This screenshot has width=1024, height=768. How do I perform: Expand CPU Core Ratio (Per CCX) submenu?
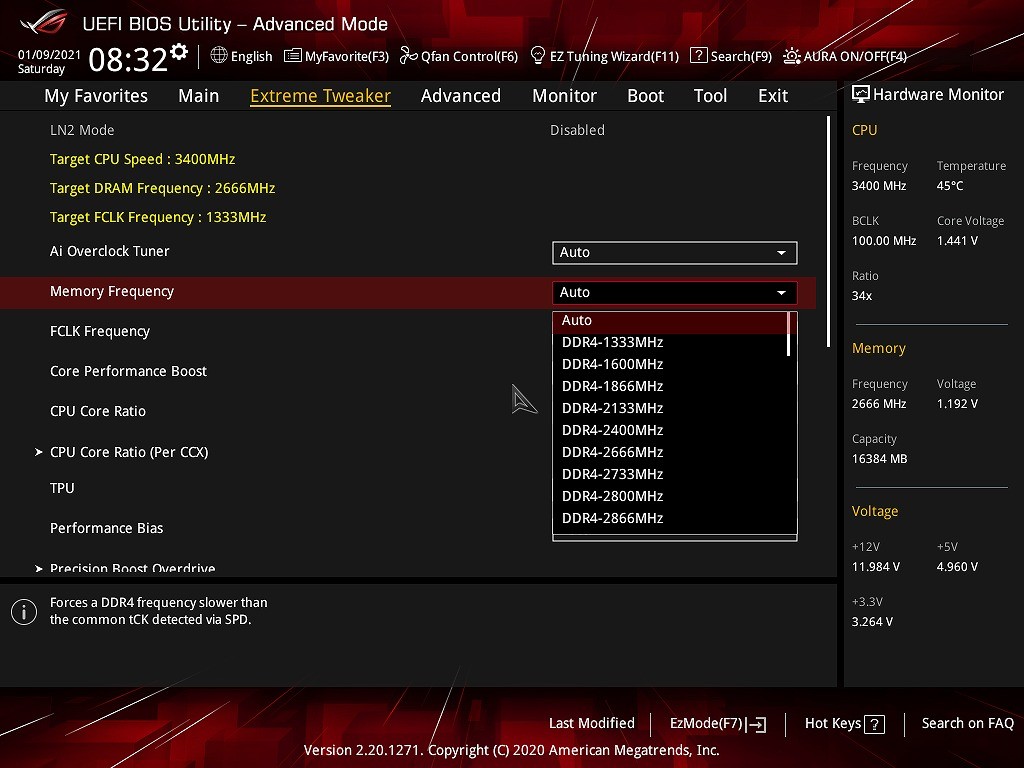click(x=129, y=452)
